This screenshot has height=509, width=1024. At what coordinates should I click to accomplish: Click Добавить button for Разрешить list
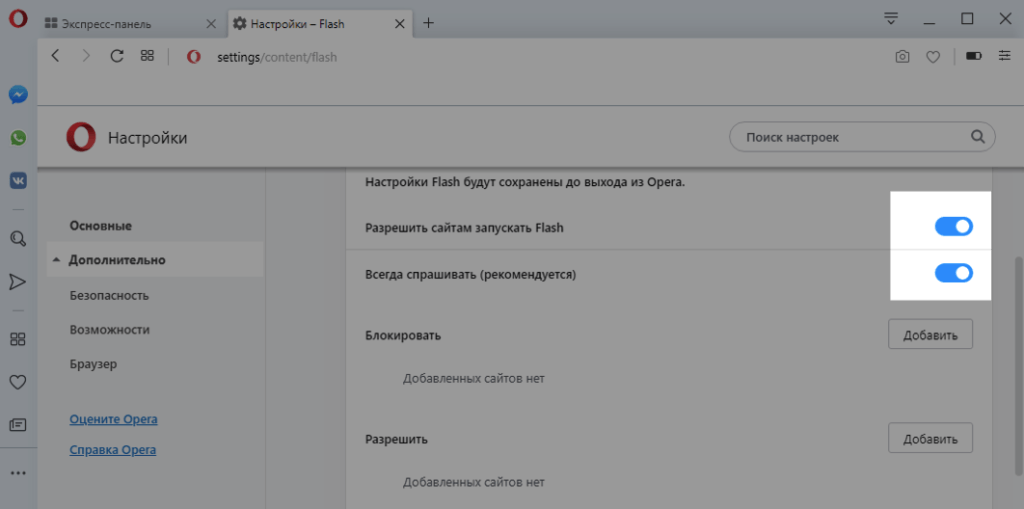click(x=930, y=438)
